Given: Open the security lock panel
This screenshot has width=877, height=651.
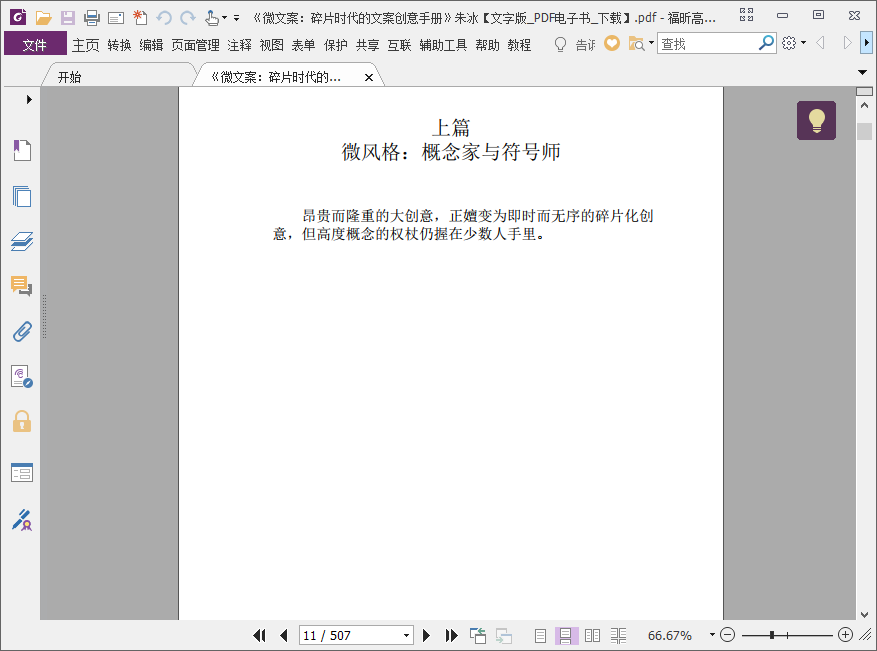Looking at the screenshot, I should [22, 421].
